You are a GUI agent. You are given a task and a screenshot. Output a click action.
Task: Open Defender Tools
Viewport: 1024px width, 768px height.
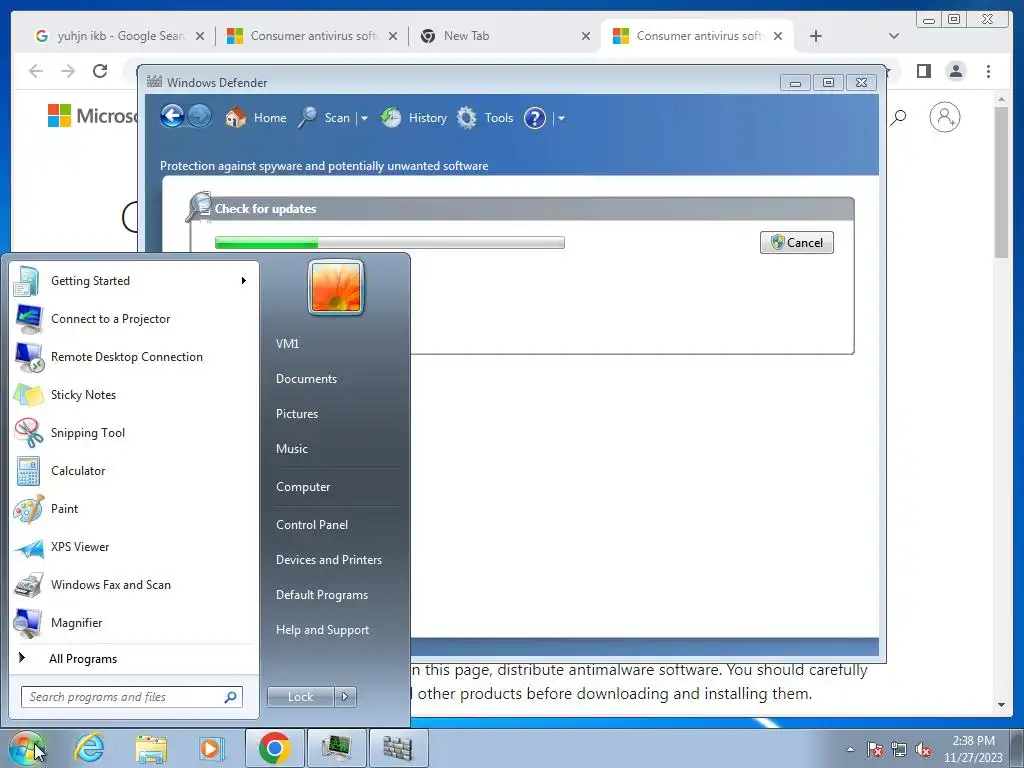click(x=485, y=118)
